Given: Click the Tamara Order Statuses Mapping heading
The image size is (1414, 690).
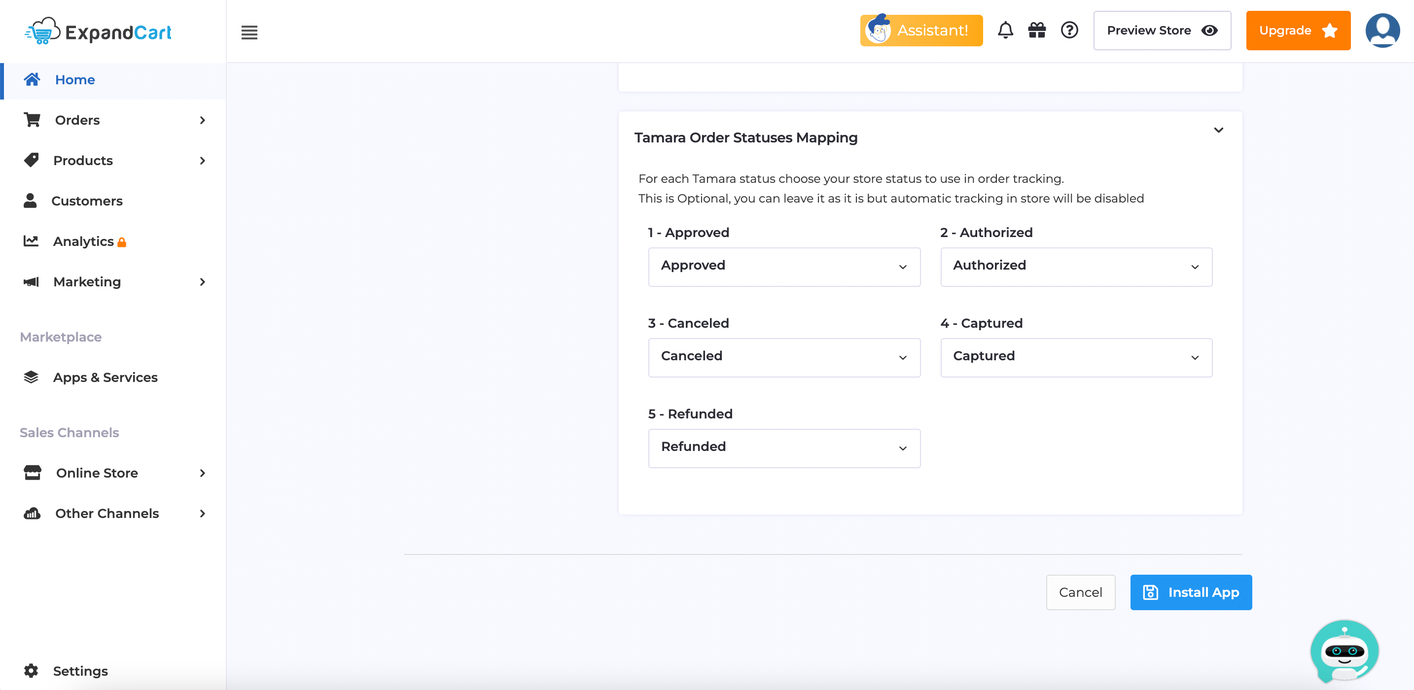Looking at the screenshot, I should 746,138.
